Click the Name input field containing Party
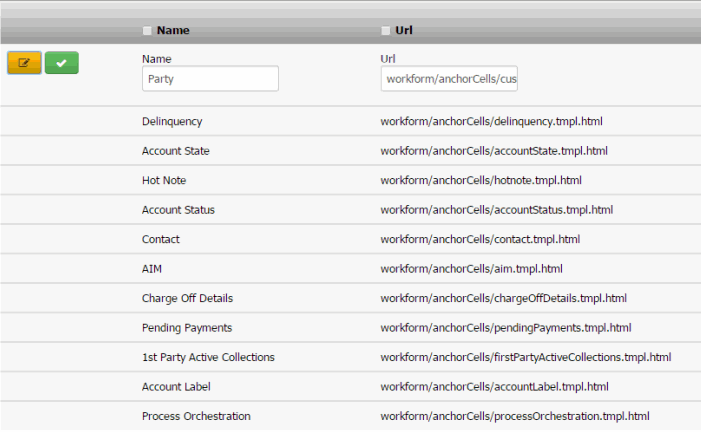 coord(210,79)
